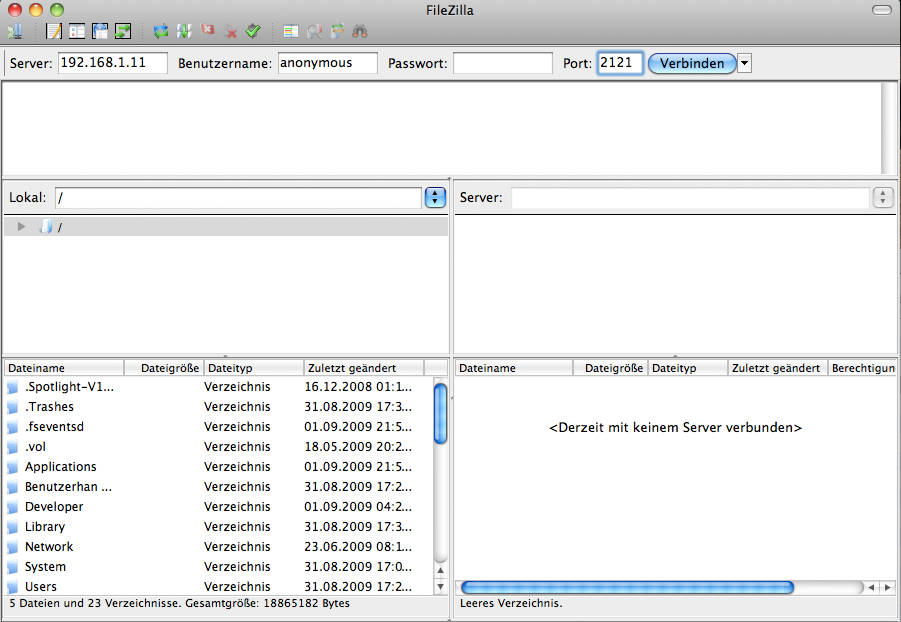
Task: Select the Benutzerhan ... folder
Action: [218, 487]
